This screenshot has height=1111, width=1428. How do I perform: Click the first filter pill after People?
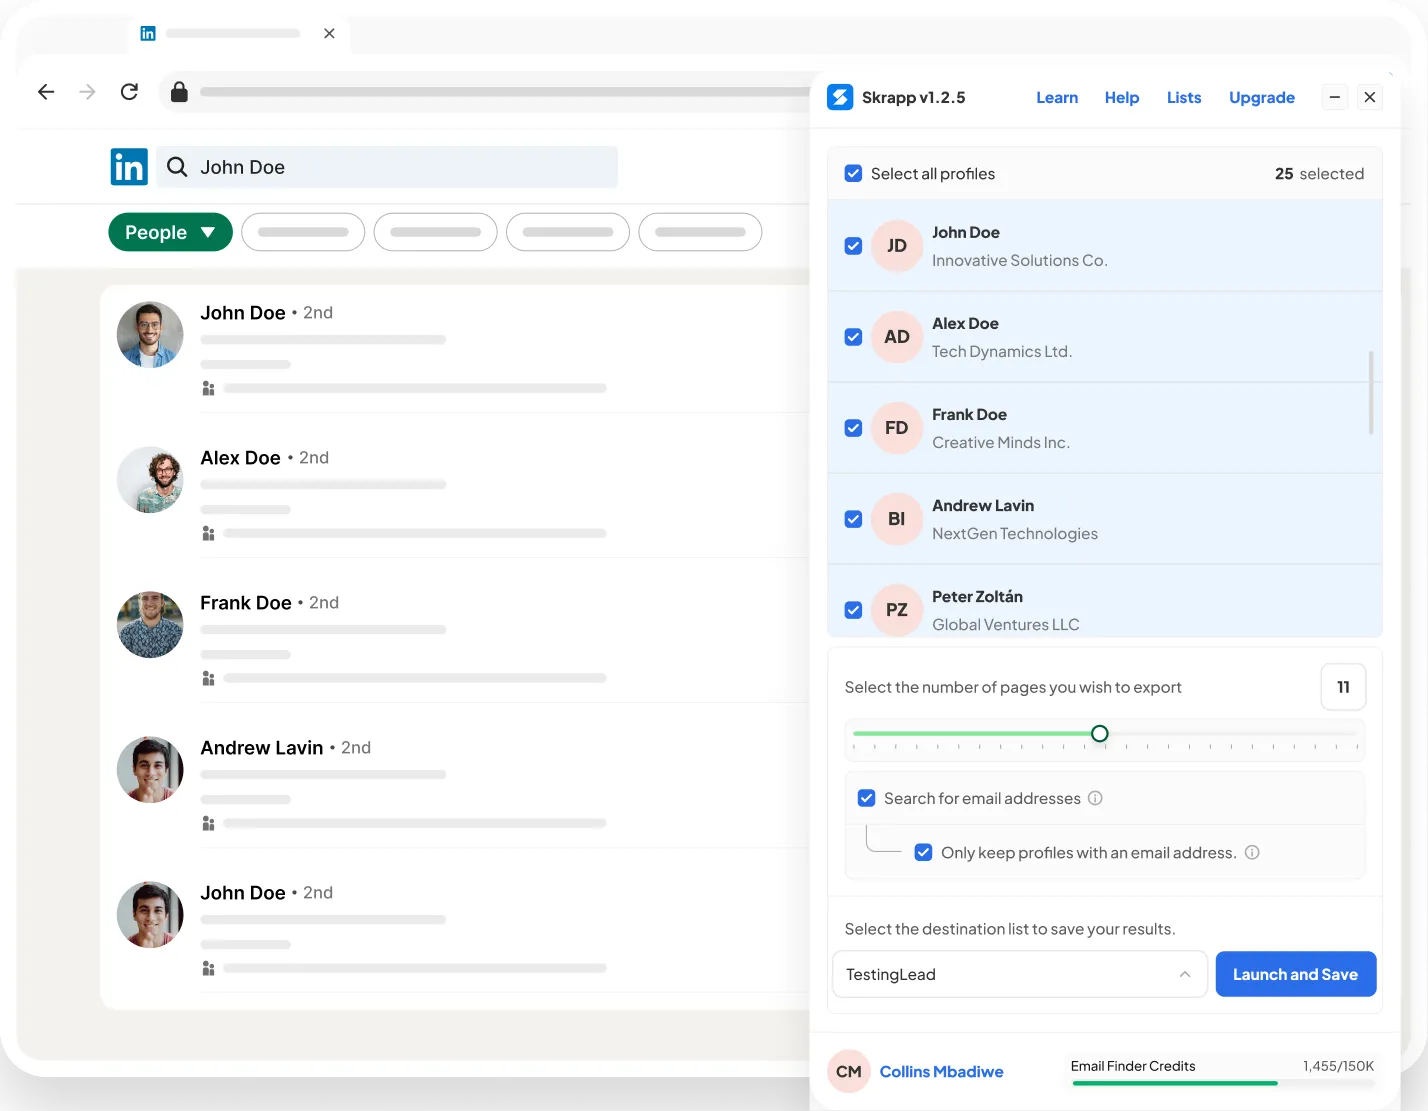click(303, 232)
